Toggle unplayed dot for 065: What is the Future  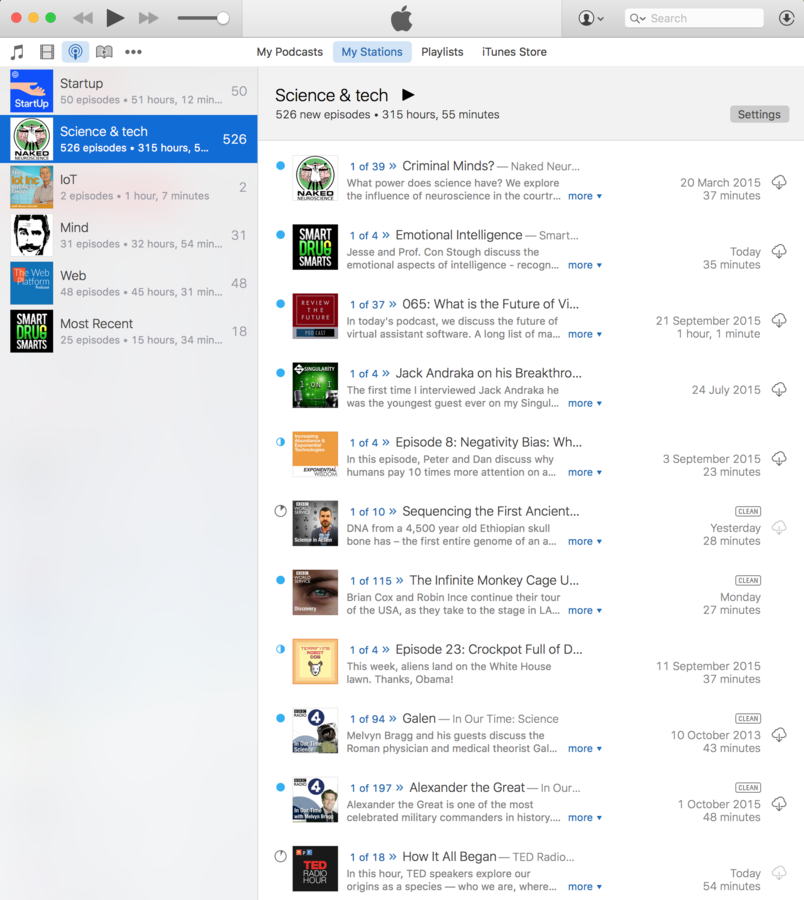tap(280, 304)
